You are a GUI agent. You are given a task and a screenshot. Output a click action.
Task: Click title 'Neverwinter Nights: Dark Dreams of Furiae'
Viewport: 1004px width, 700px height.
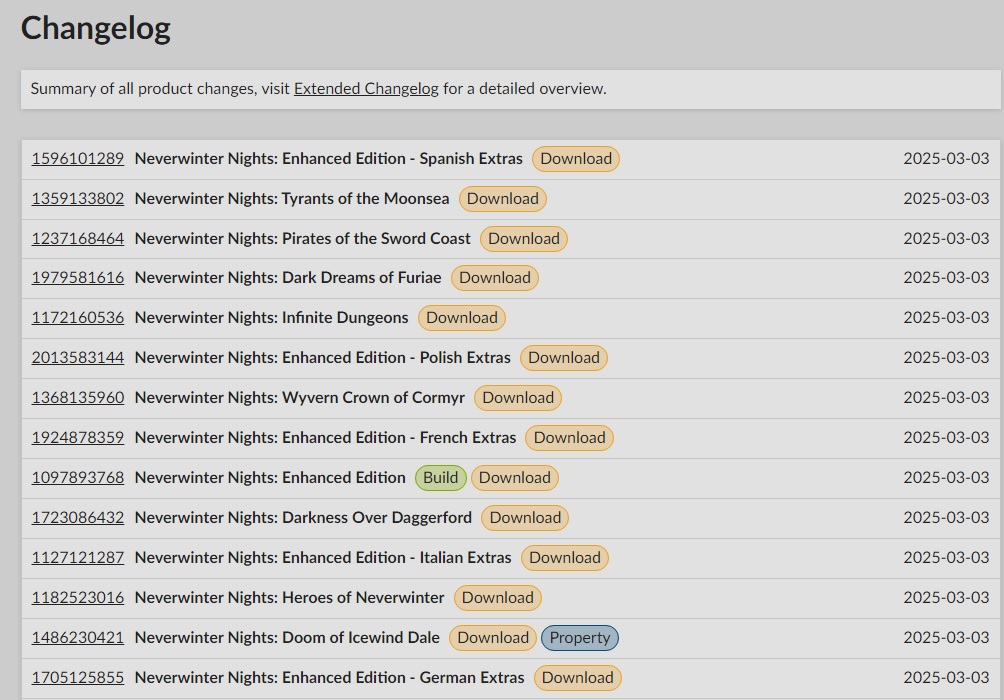coord(288,277)
